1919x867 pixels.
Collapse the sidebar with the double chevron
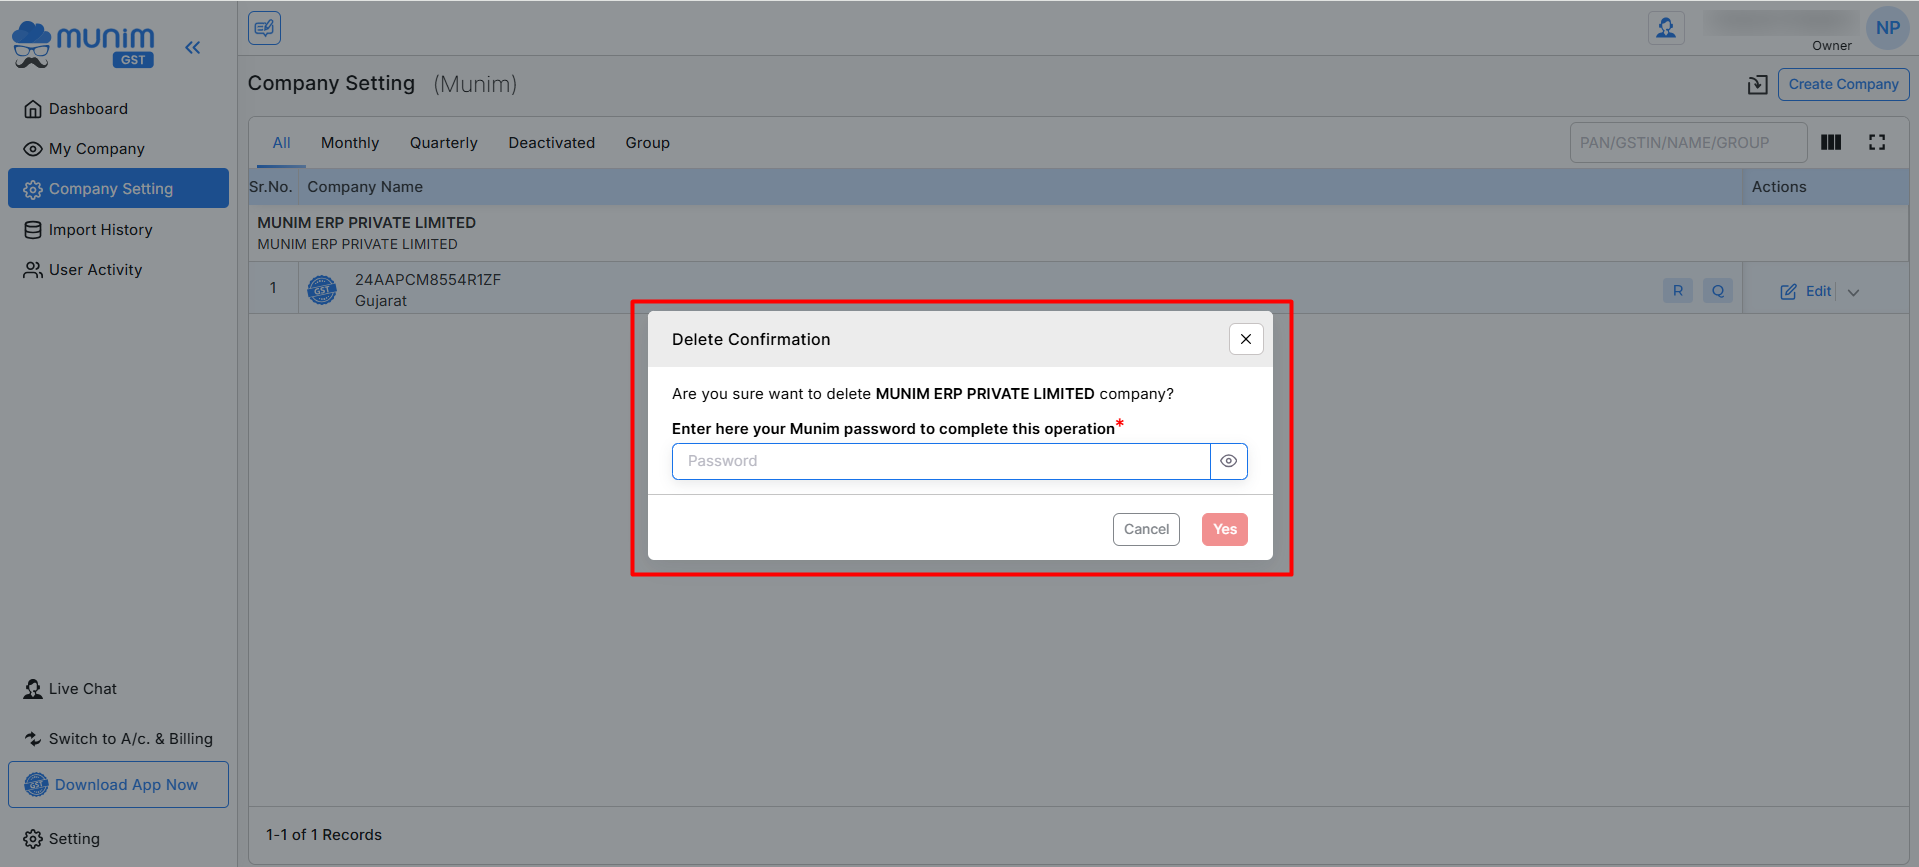192,47
